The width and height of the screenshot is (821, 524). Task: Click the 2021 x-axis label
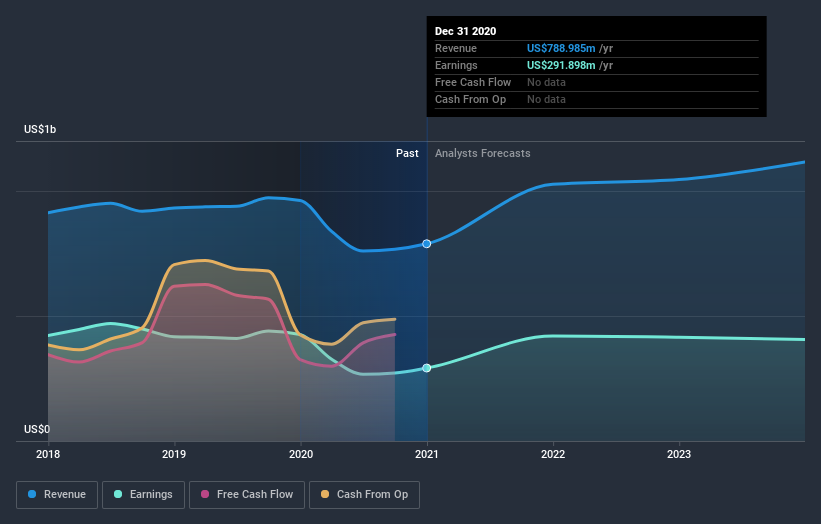(x=427, y=454)
